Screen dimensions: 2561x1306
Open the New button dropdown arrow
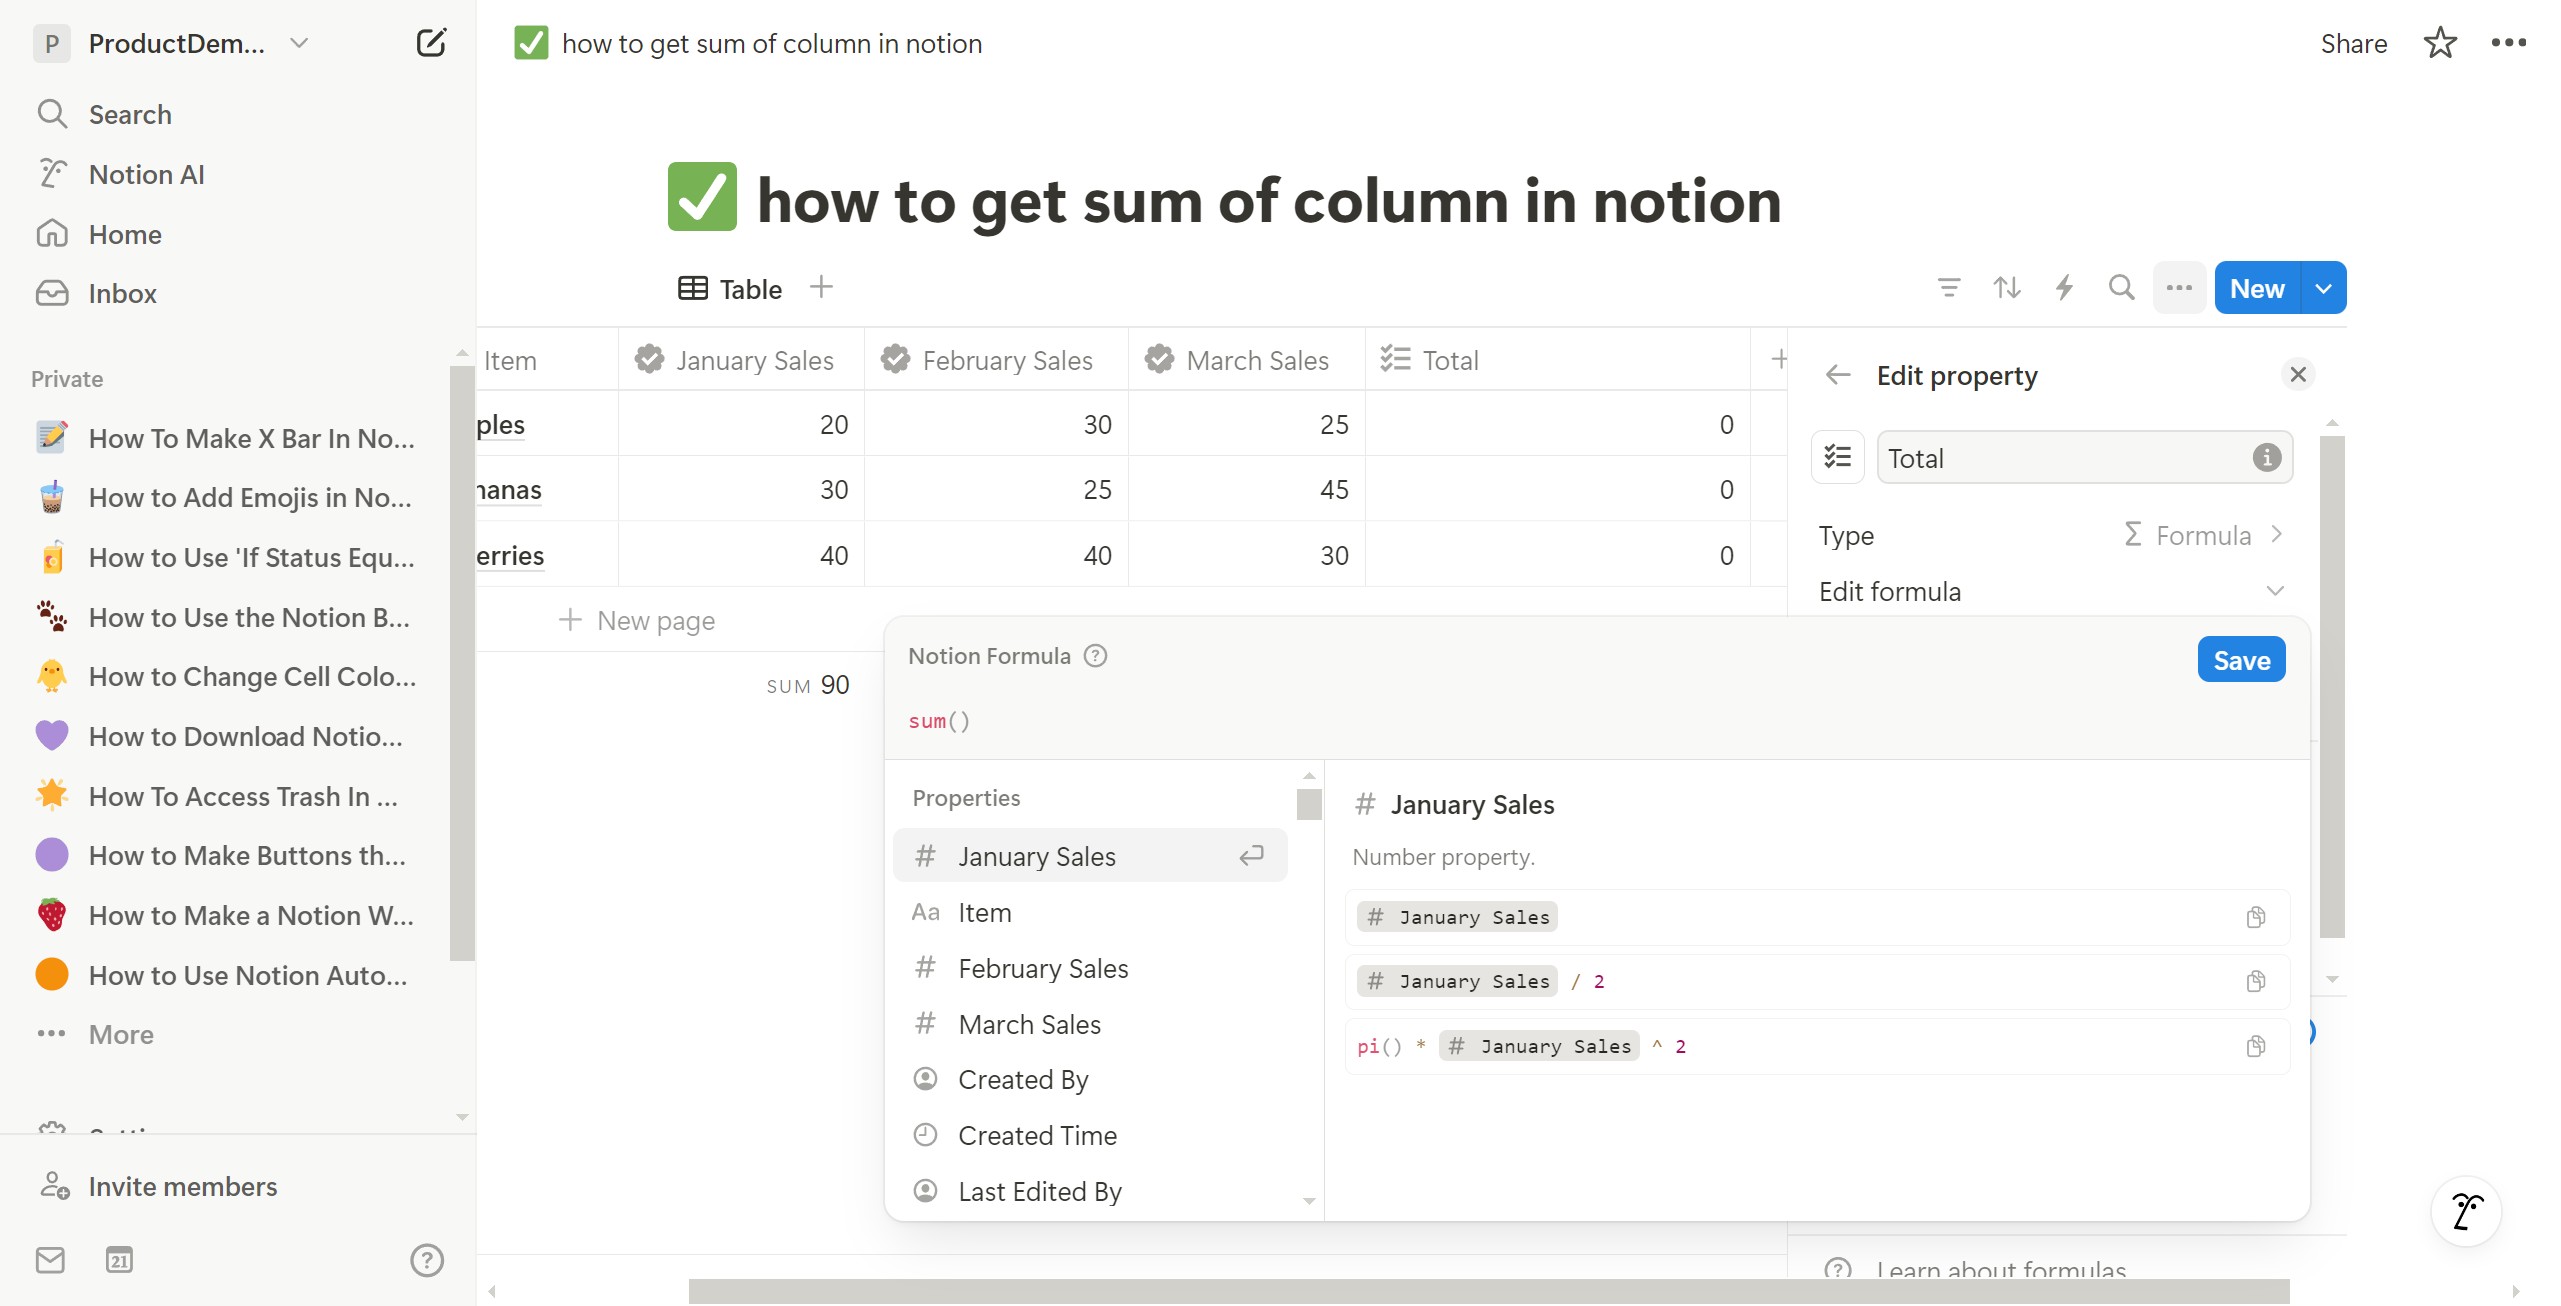tap(2323, 288)
